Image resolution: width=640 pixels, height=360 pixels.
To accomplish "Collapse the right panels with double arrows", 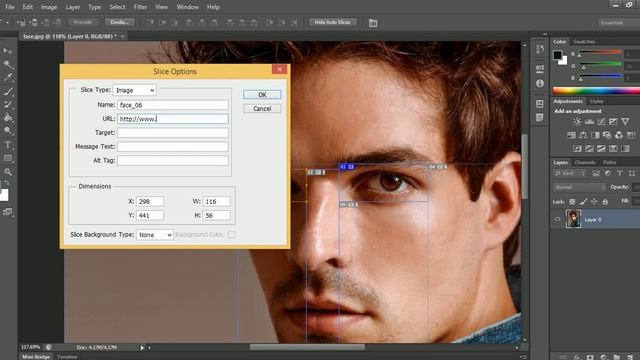I will [x=545, y=34].
